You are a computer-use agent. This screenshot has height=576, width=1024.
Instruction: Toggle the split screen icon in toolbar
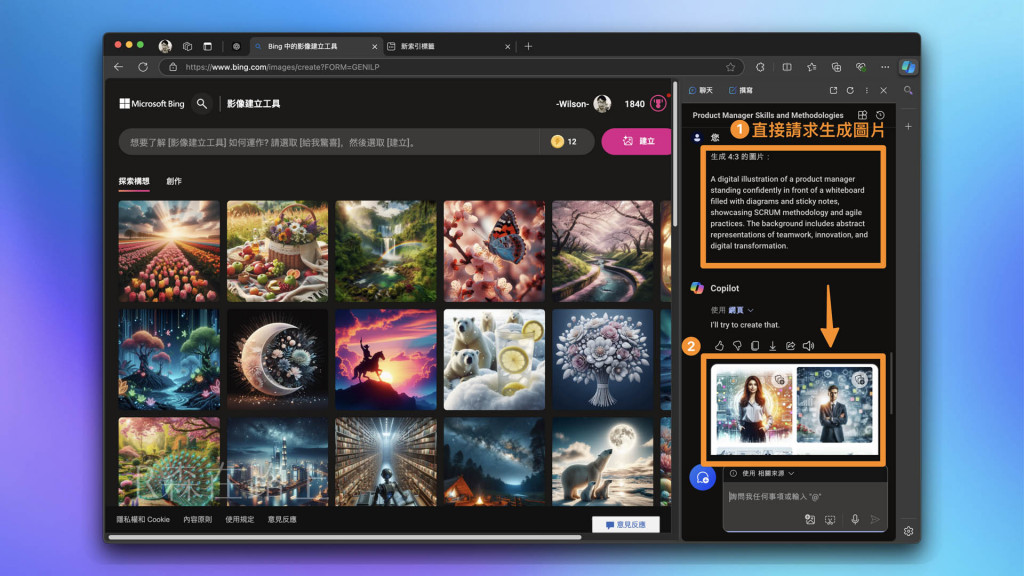point(787,67)
